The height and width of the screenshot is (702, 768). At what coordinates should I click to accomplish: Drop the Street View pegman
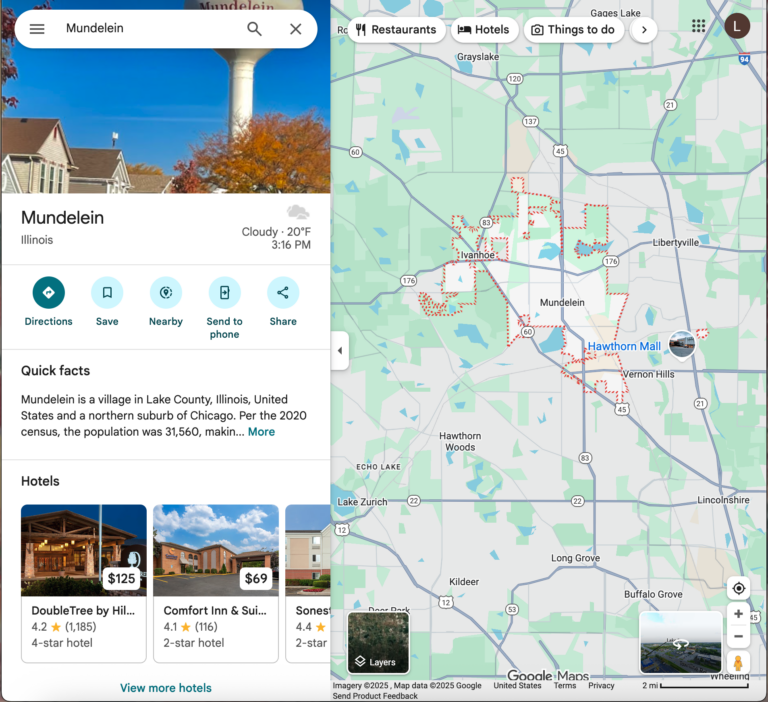[x=738, y=663]
